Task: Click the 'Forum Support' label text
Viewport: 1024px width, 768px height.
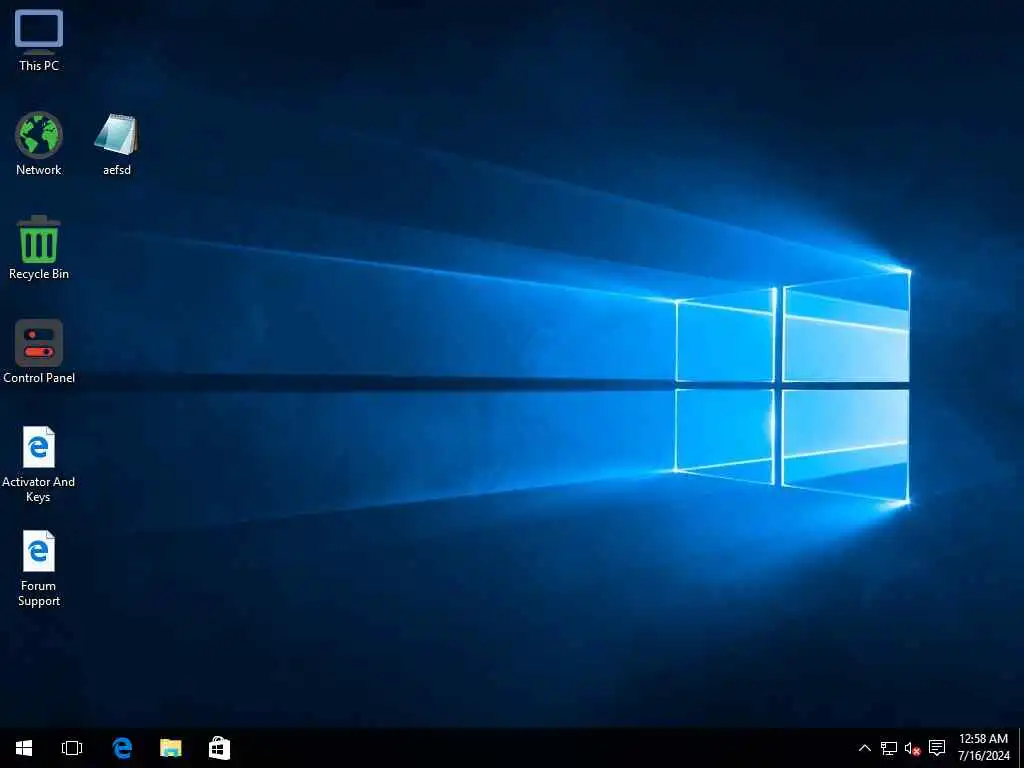Action: pos(39,594)
